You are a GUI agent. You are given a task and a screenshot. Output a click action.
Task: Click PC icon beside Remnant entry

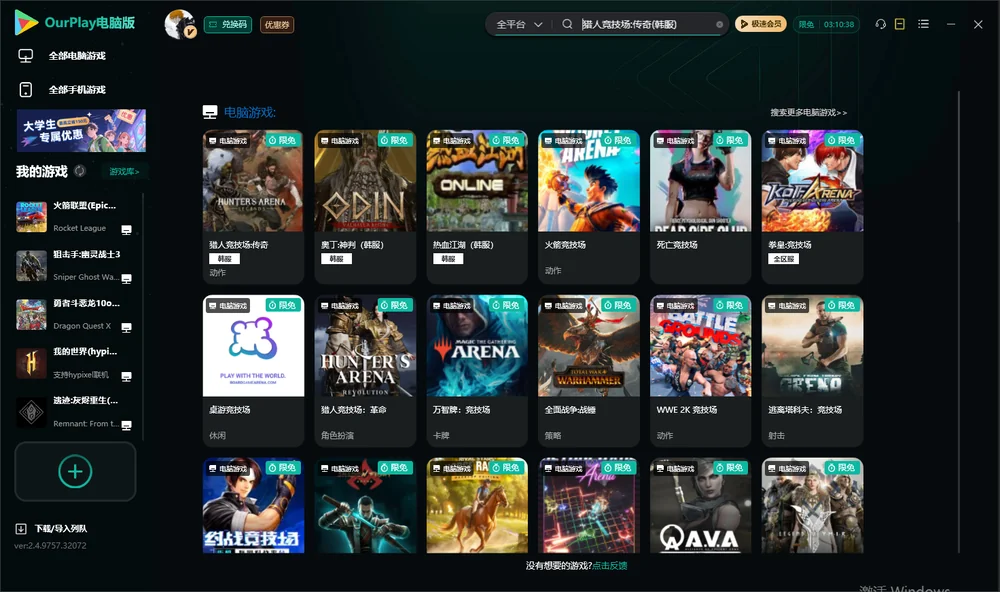pyautogui.click(x=126, y=426)
